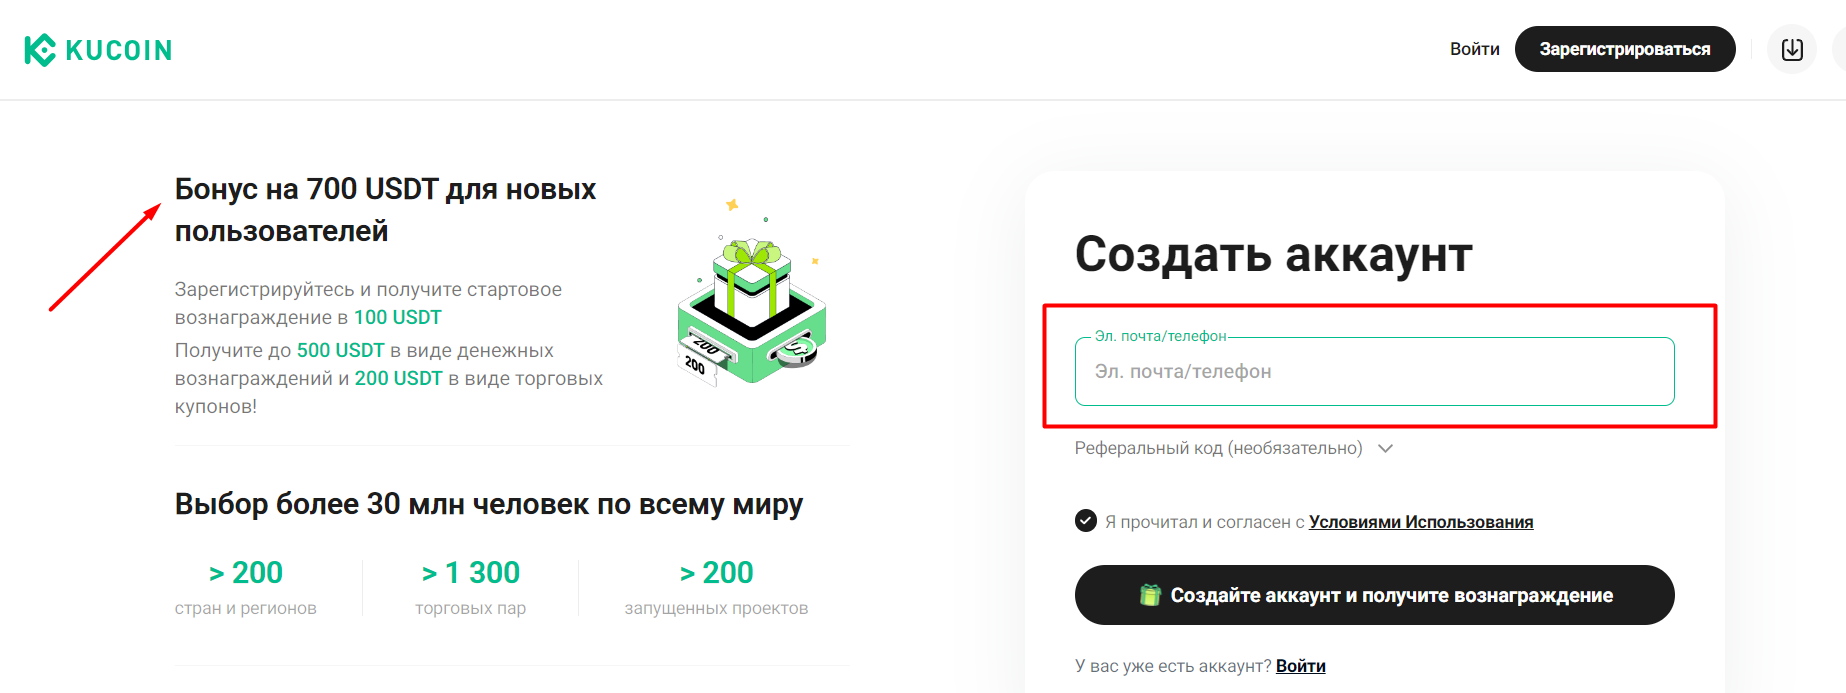Click the 100 USDT reward text
Screen dimensions: 1846x693
click(398, 317)
